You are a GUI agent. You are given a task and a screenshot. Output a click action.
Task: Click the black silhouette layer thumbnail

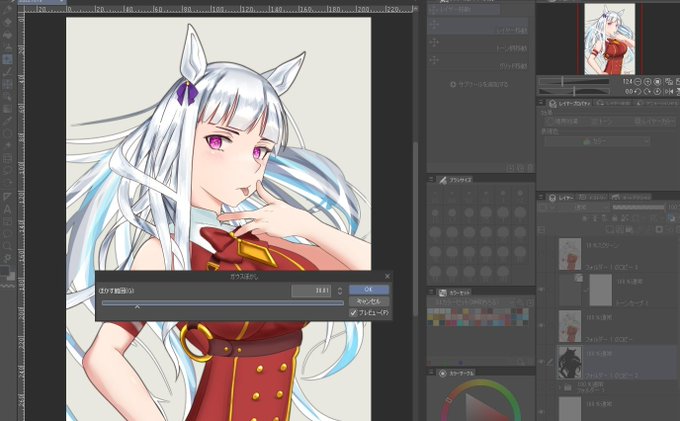coord(569,362)
